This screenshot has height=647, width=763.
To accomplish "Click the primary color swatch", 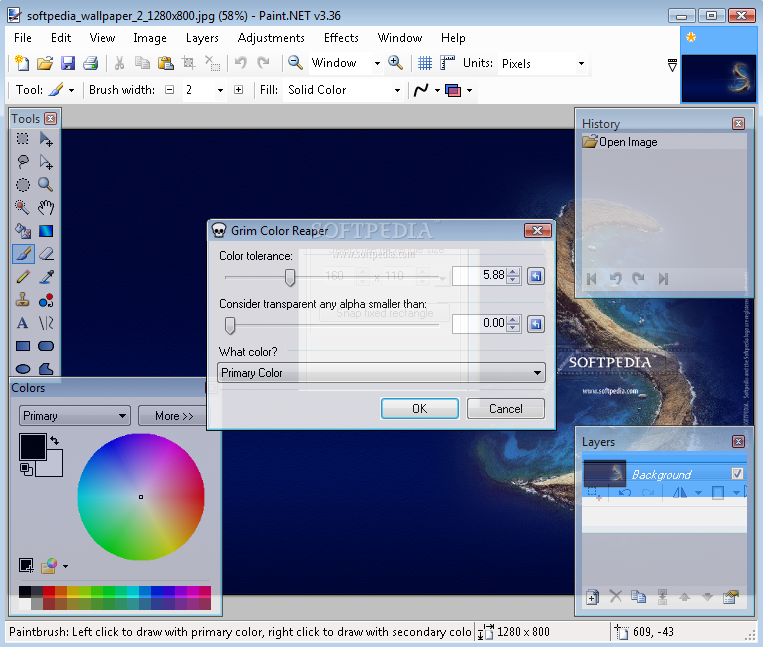I will pyautogui.click(x=33, y=447).
